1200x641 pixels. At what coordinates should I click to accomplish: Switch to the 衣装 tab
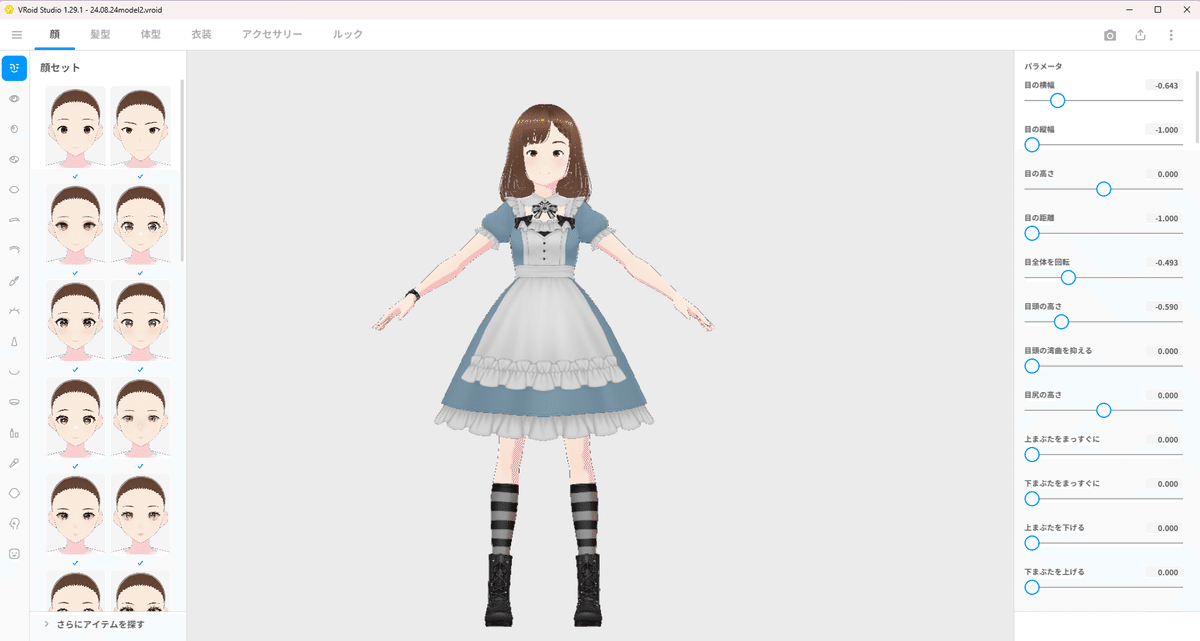point(201,34)
